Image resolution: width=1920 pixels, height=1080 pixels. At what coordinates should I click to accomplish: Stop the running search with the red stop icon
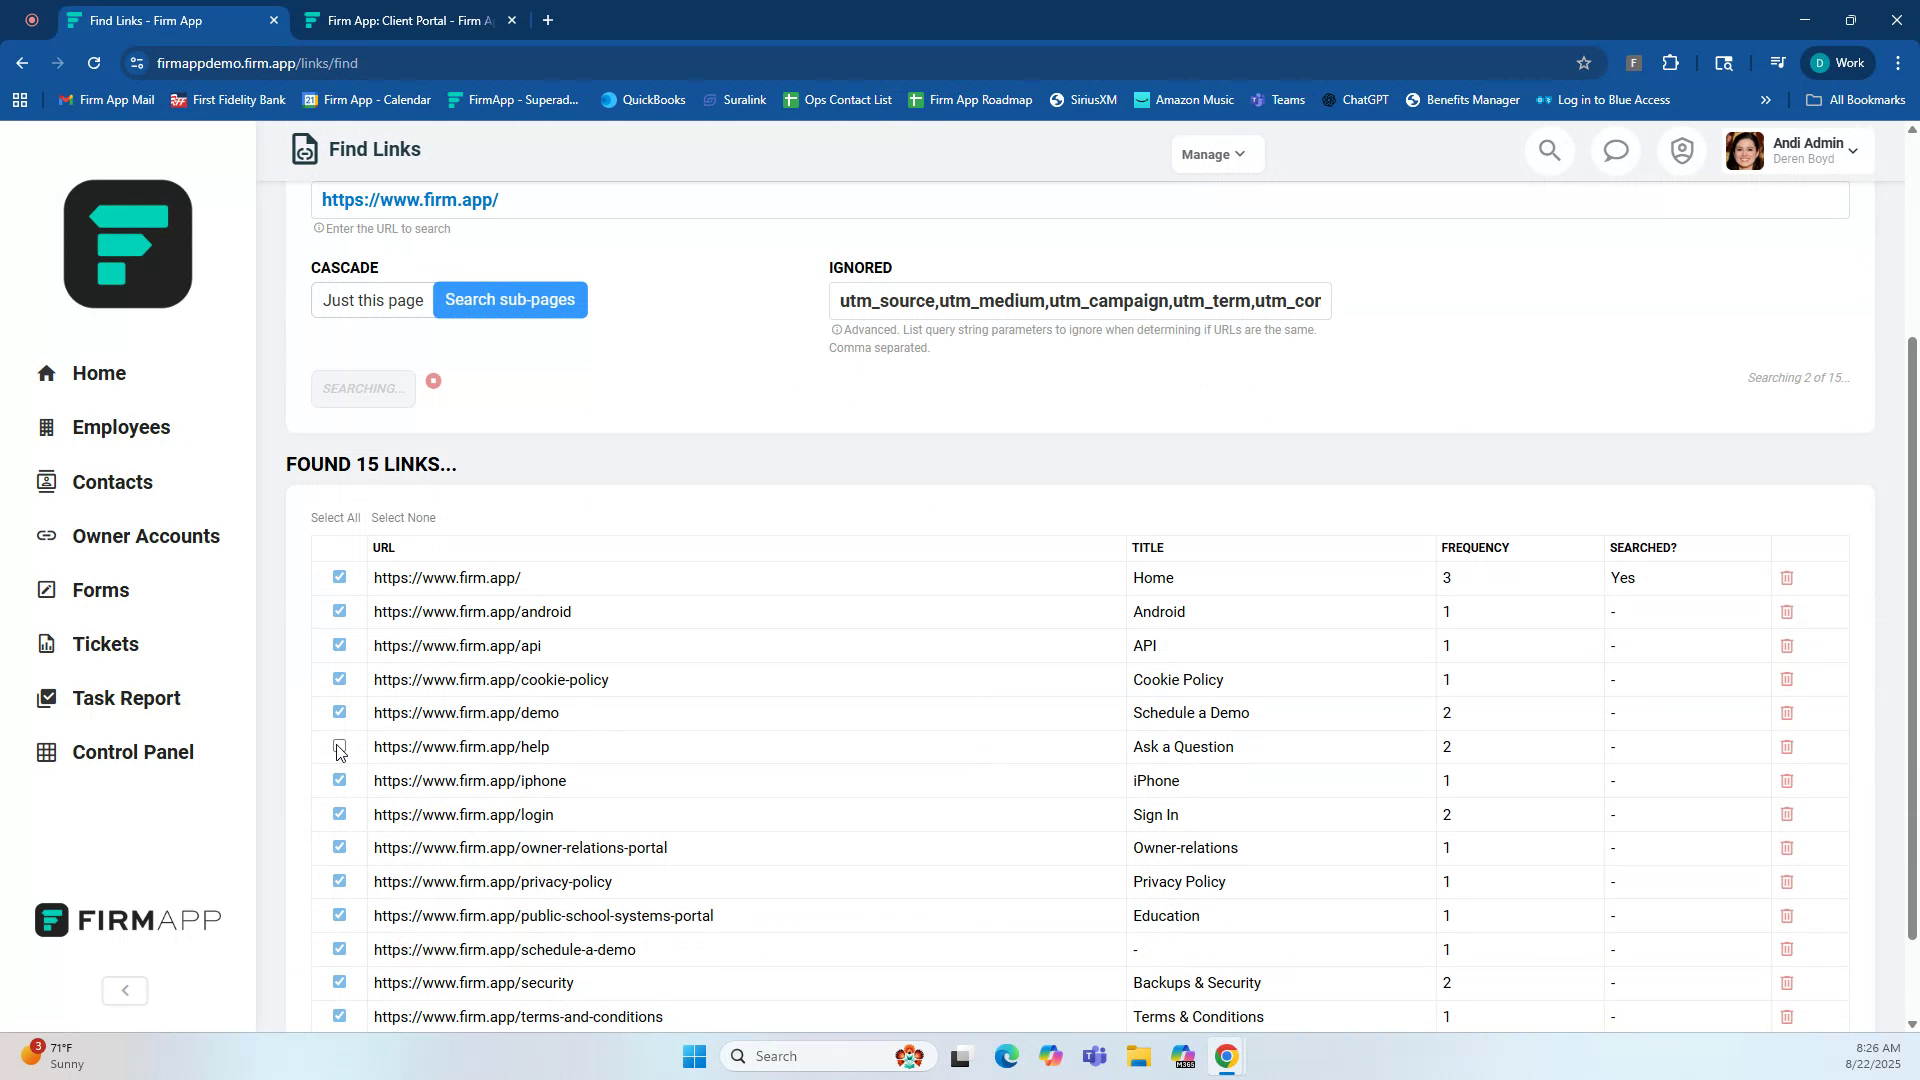(433, 380)
